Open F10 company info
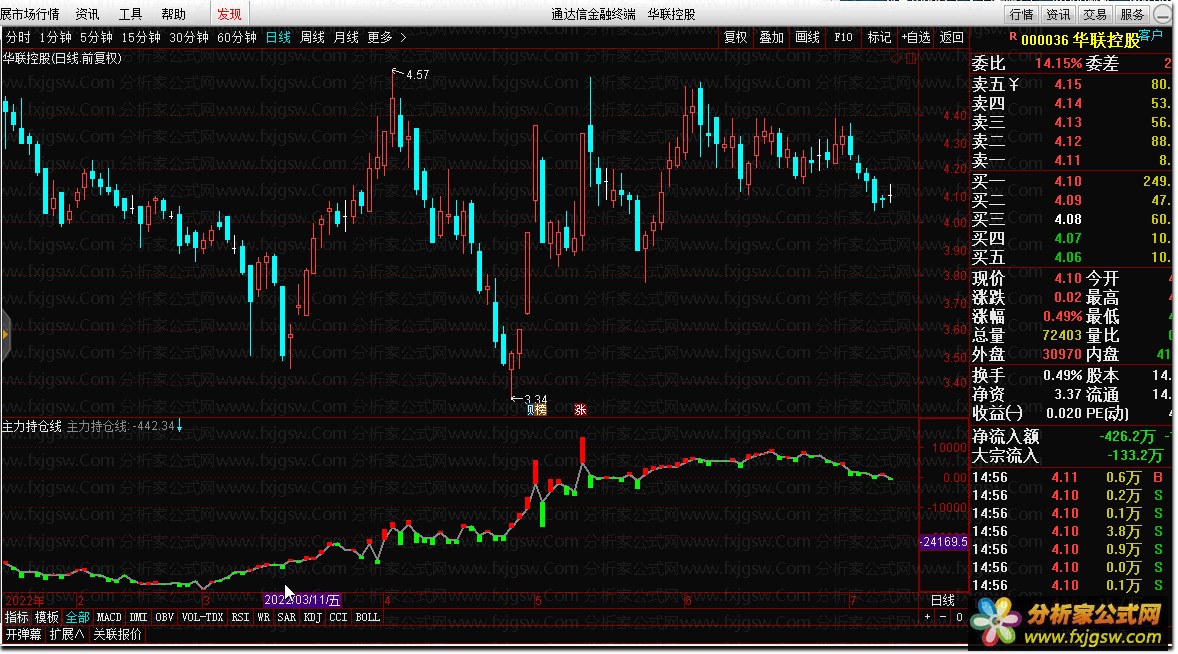The width and height of the screenshot is (1178, 654). (844, 37)
